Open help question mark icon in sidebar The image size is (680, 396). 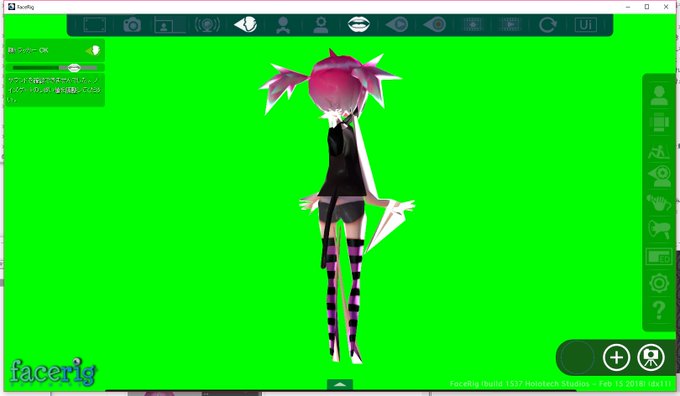(x=659, y=311)
